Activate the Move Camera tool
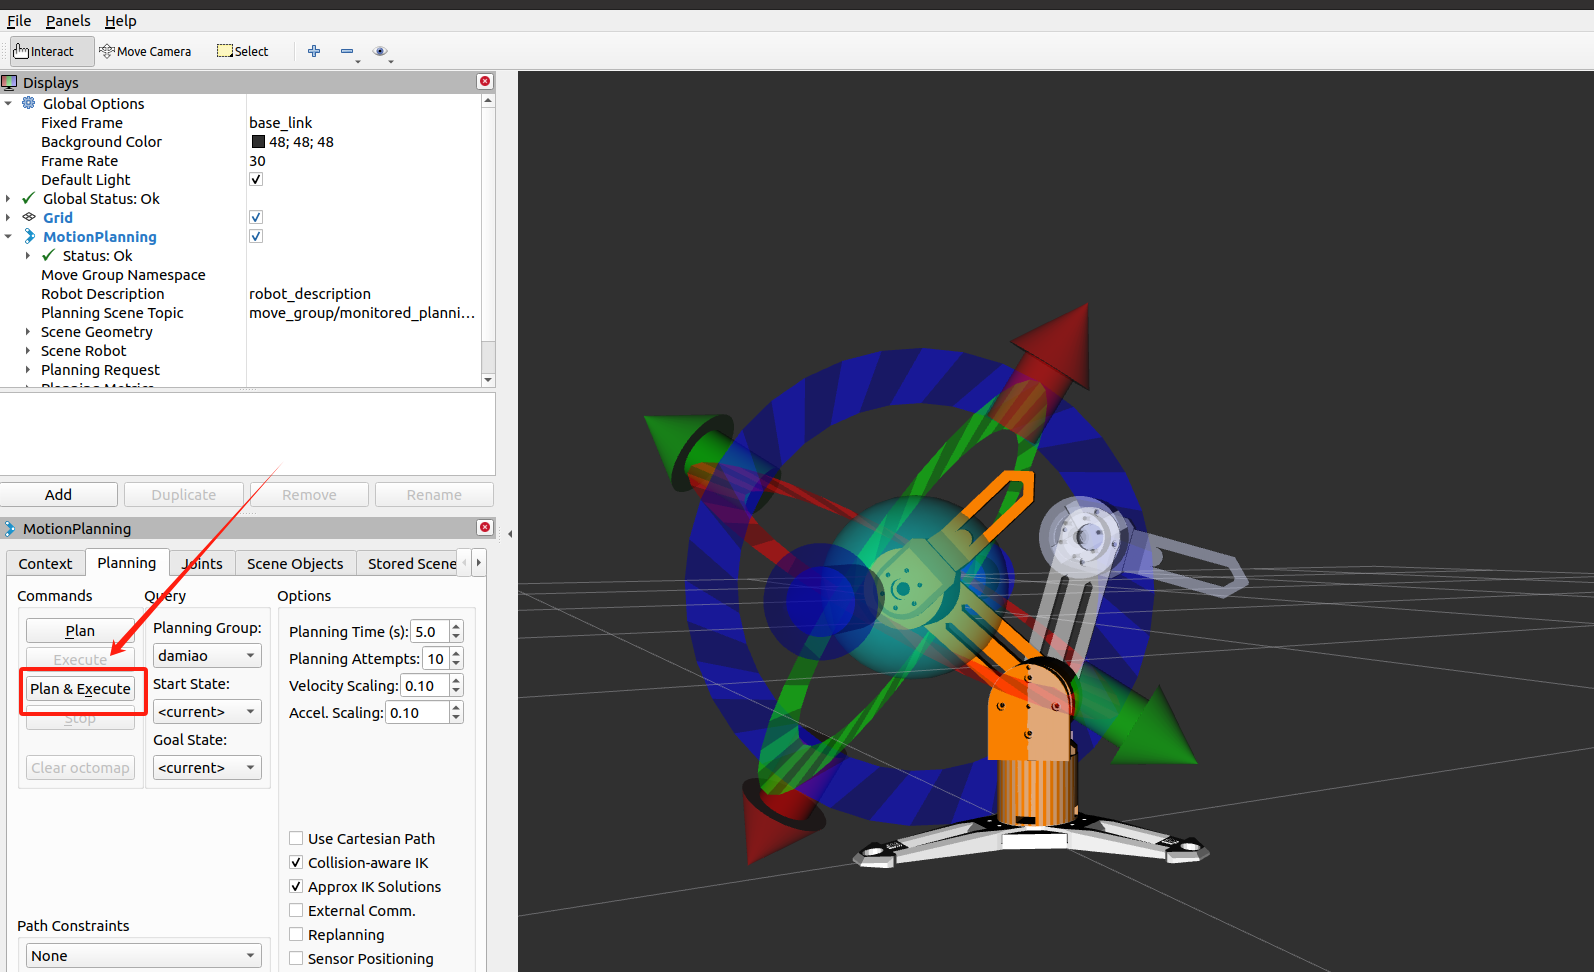Screen dimensions: 1594x972 tap(146, 51)
